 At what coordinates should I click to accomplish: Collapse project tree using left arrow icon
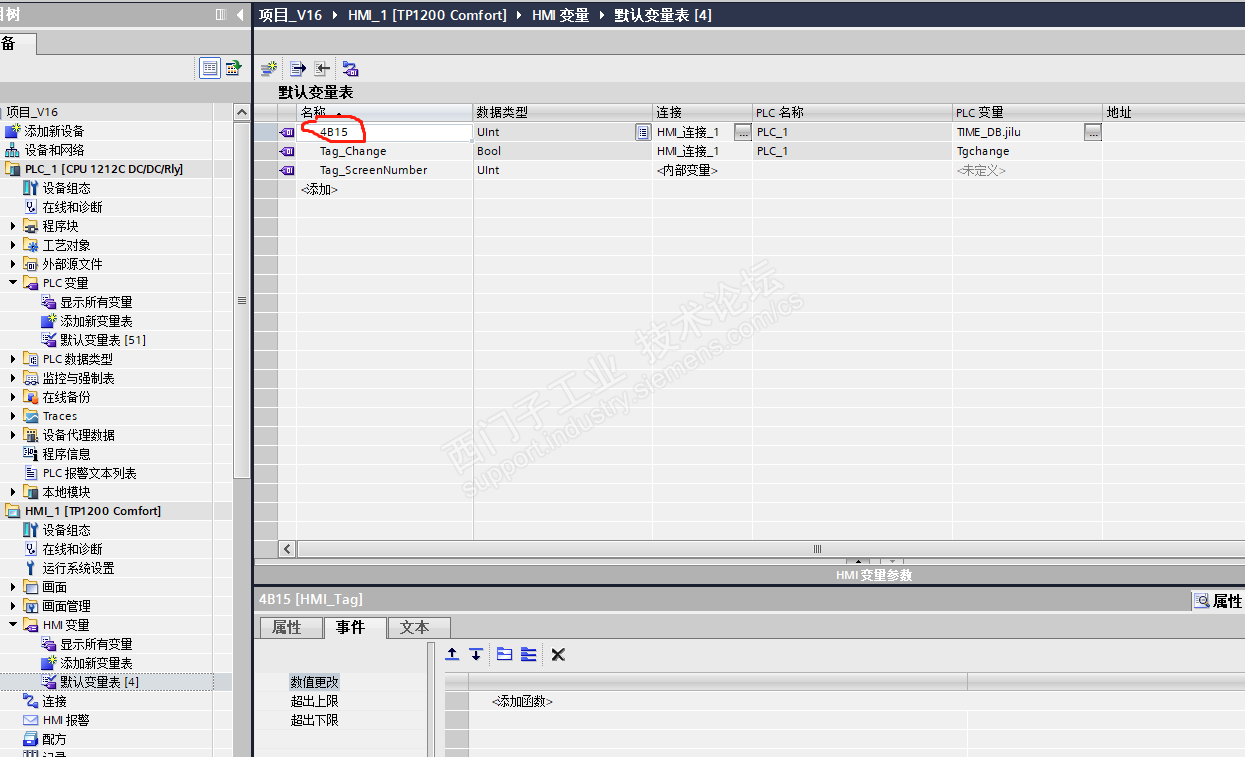click(x=240, y=15)
